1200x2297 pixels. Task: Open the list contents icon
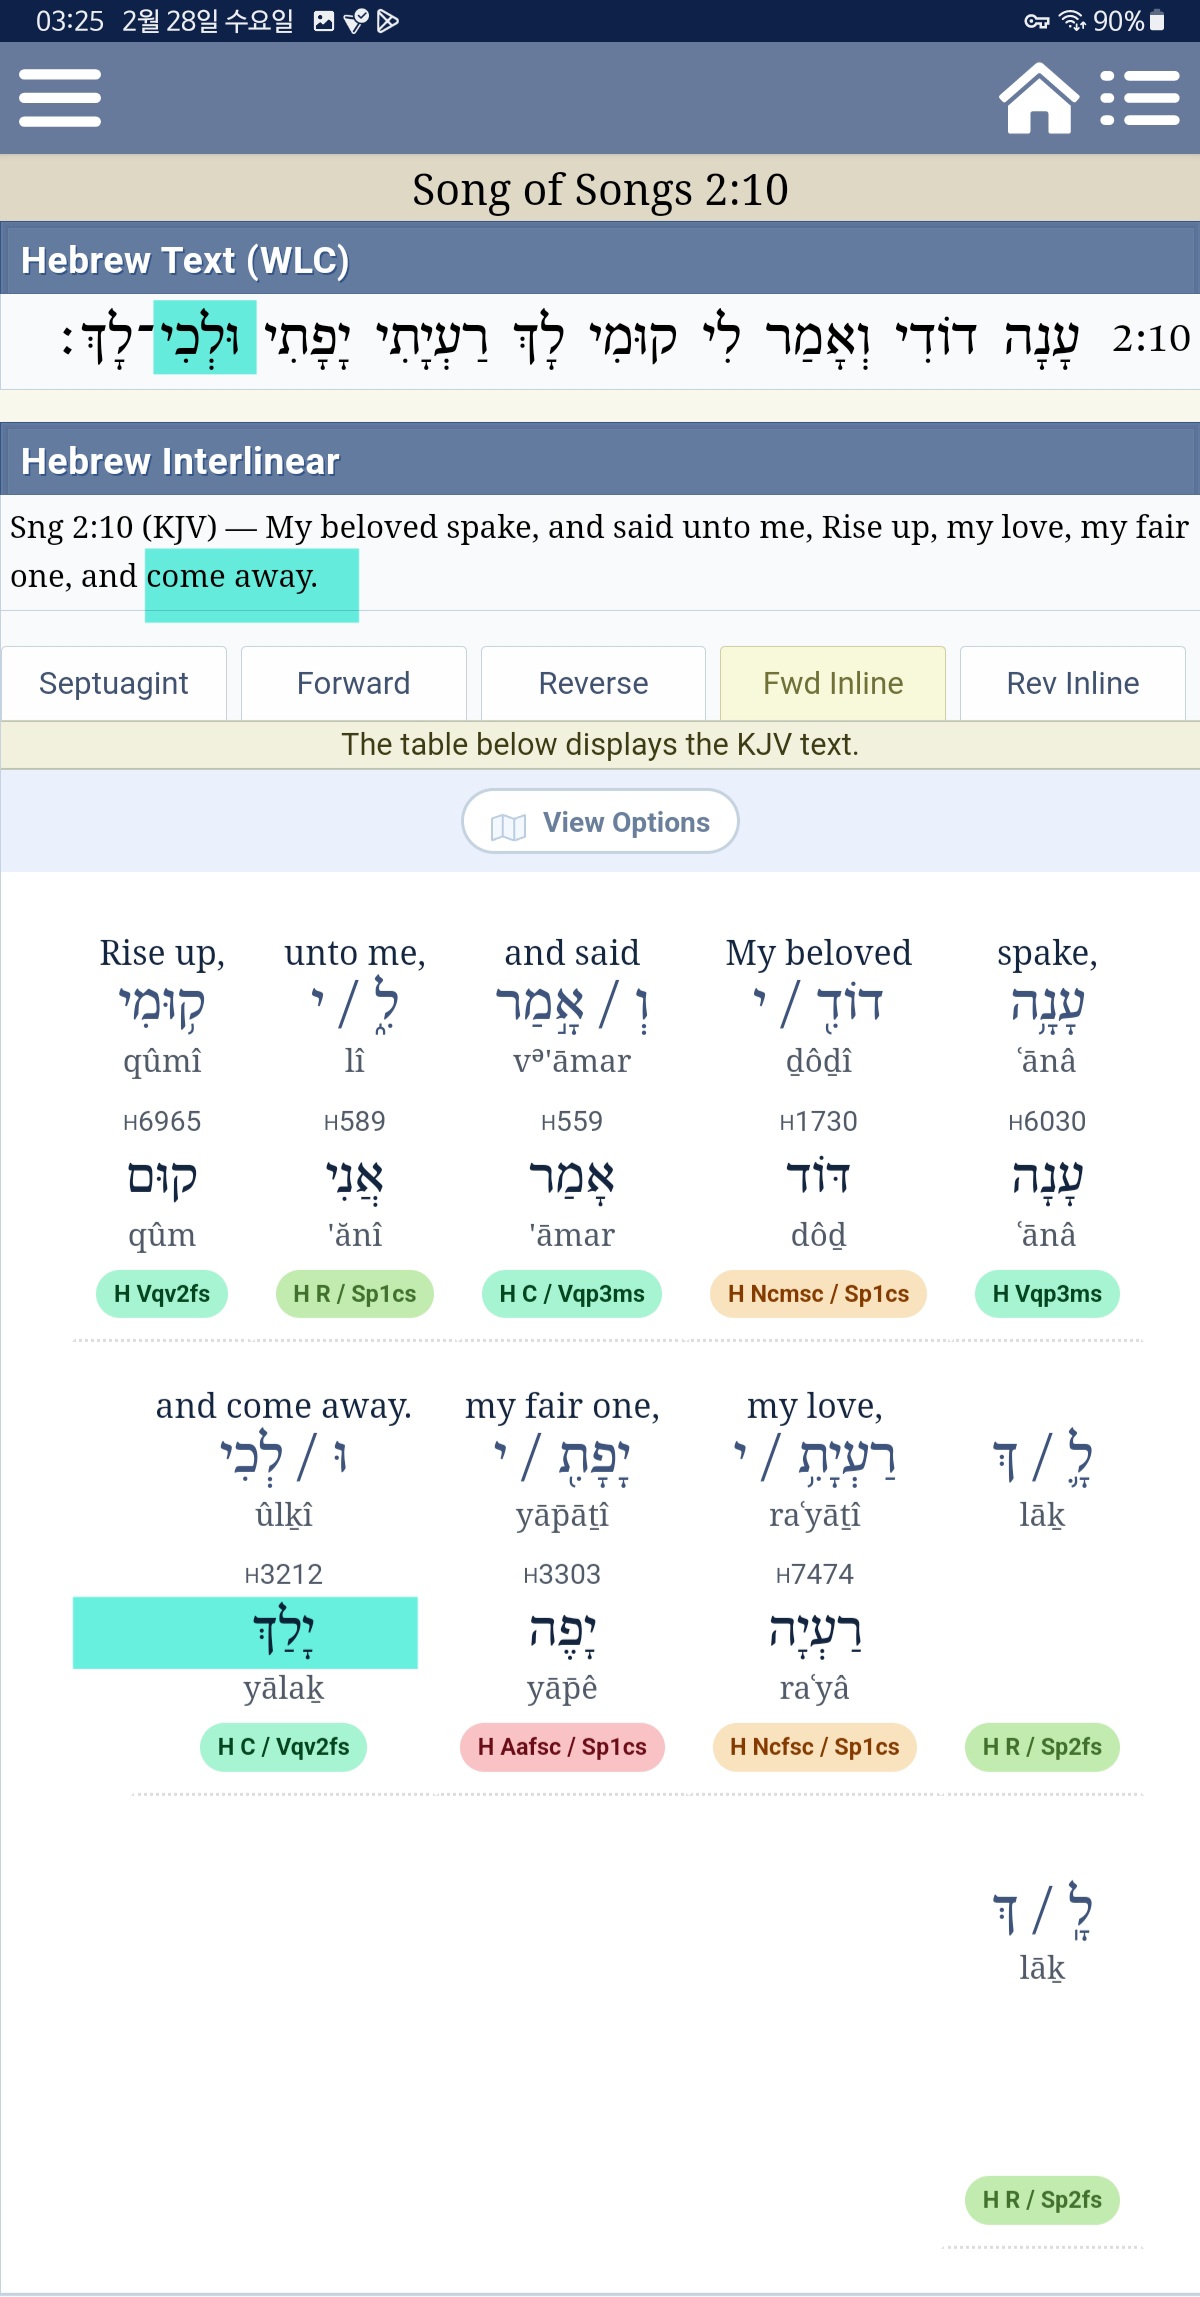[x=1140, y=98]
